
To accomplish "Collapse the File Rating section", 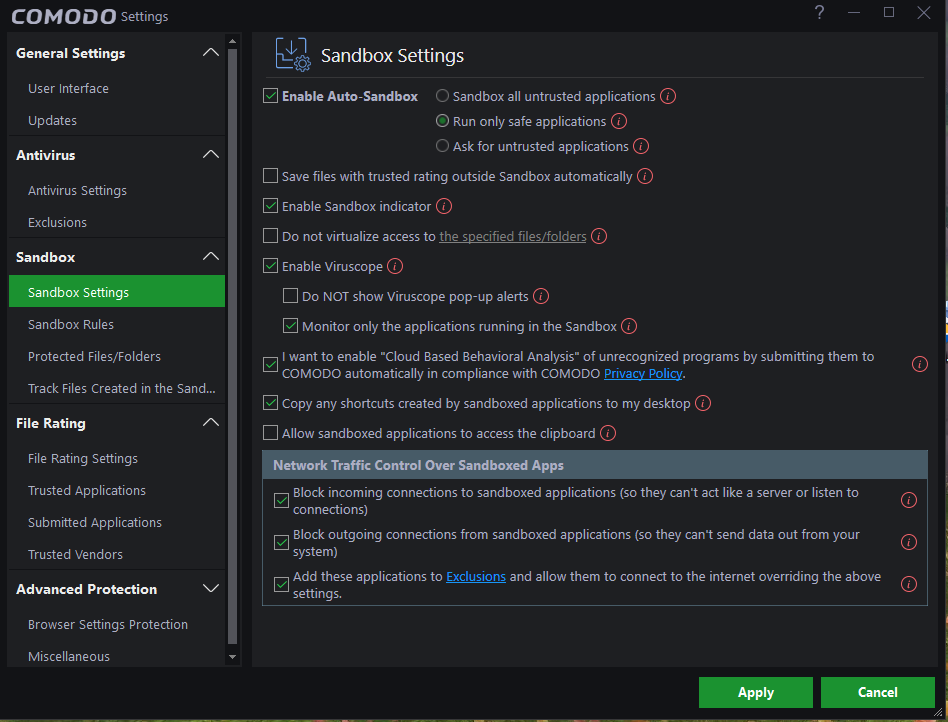I will click(210, 423).
